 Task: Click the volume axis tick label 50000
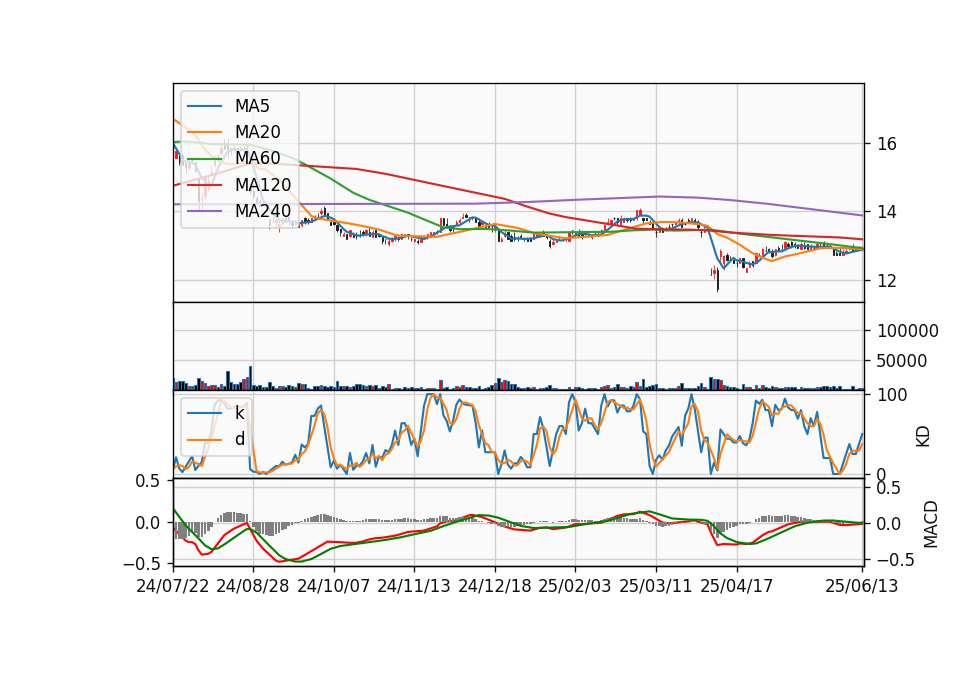902,361
